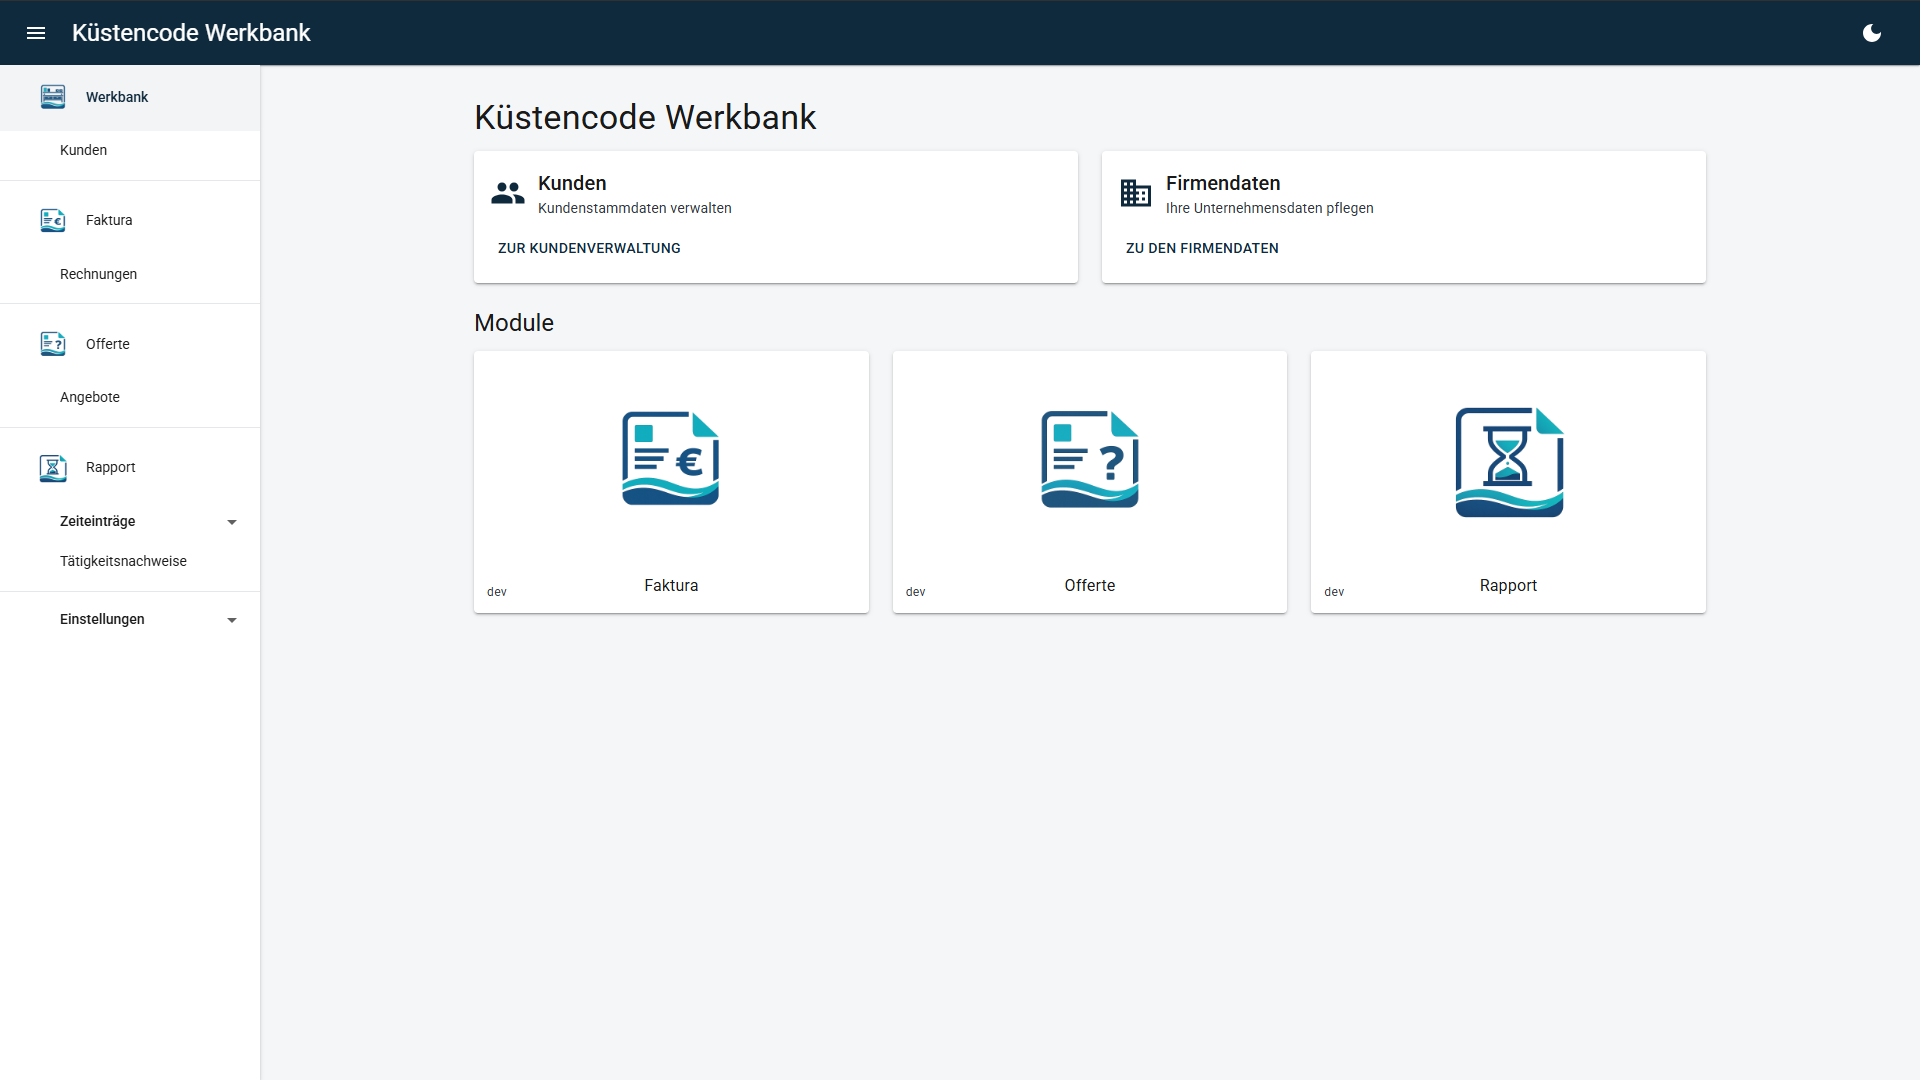Select the Werkbank icon in the sidebar
Viewport: 1920px width, 1080px height.
(x=52, y=97)
